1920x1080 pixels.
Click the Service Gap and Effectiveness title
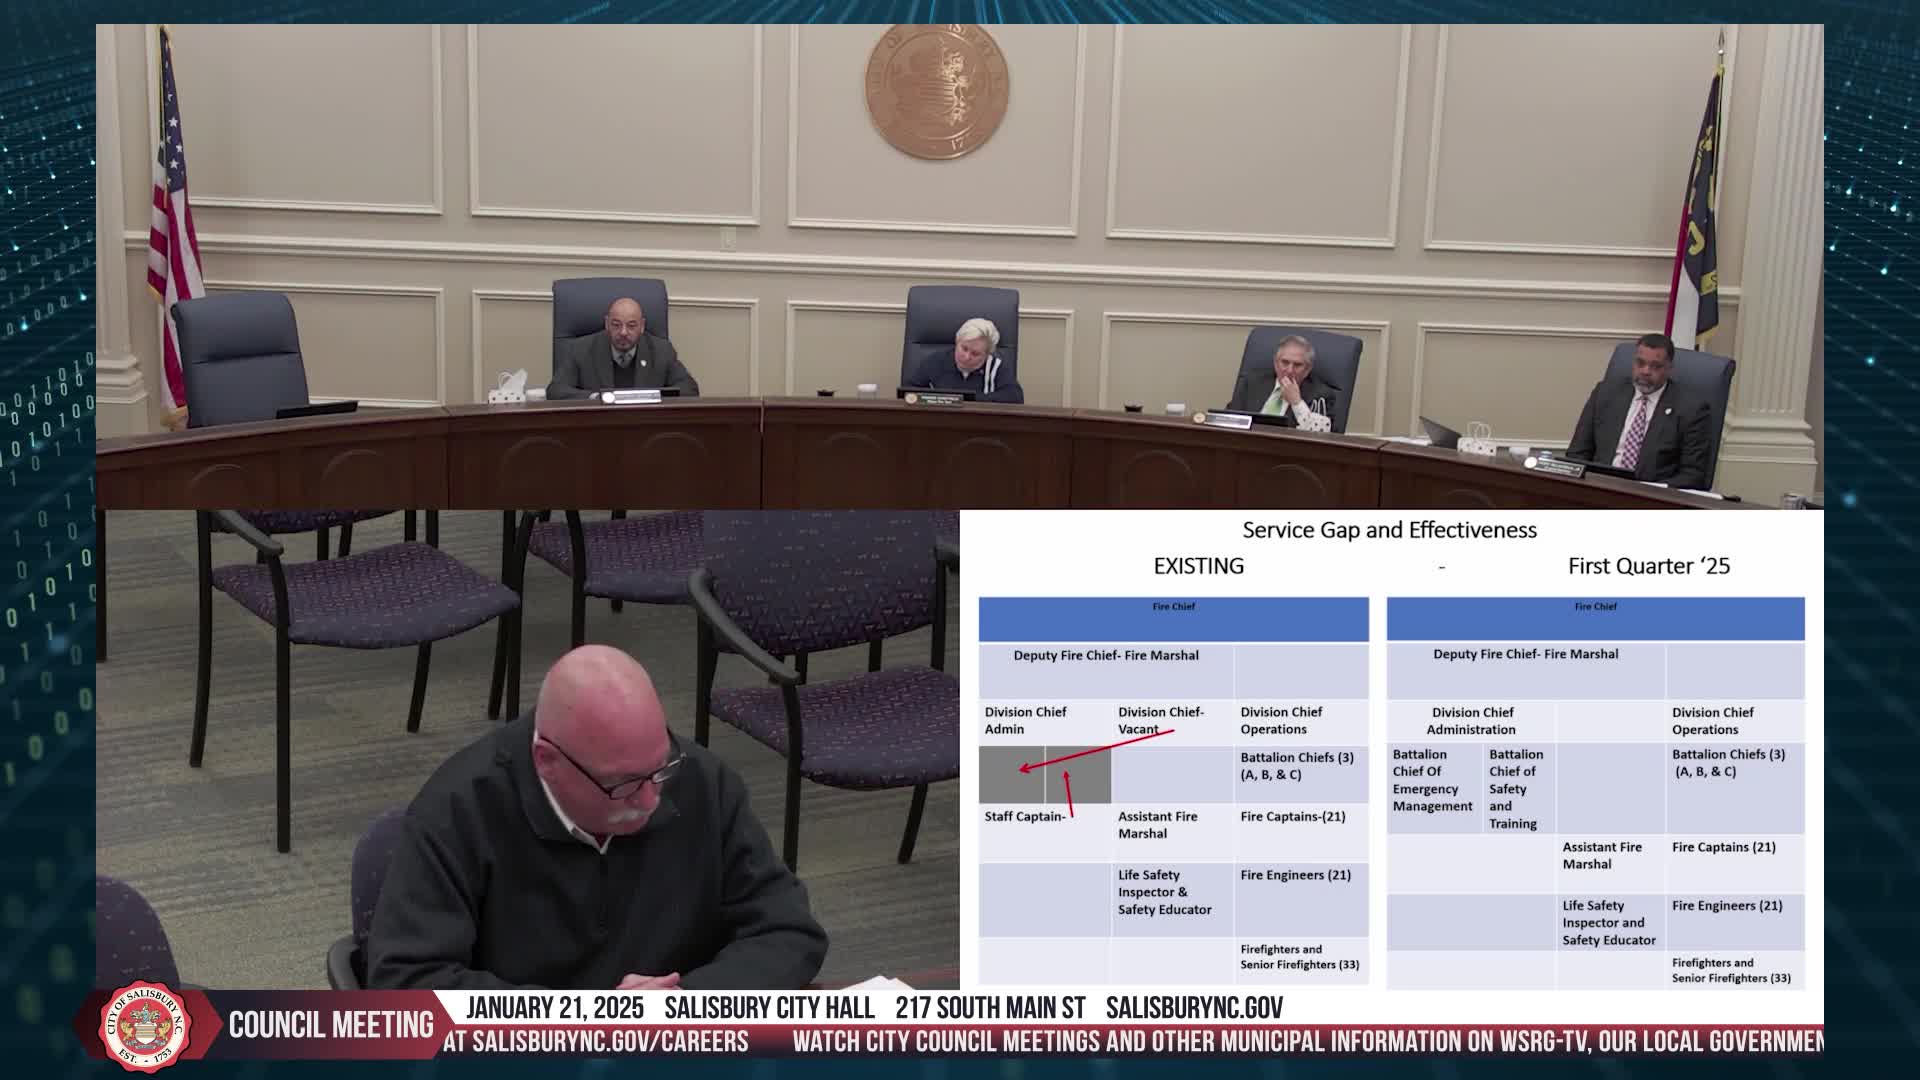click(x=1389, y=530)
